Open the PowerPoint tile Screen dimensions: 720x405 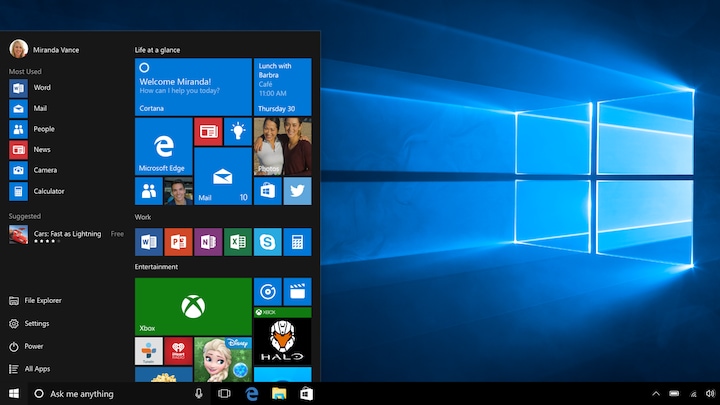pos(179,242)
